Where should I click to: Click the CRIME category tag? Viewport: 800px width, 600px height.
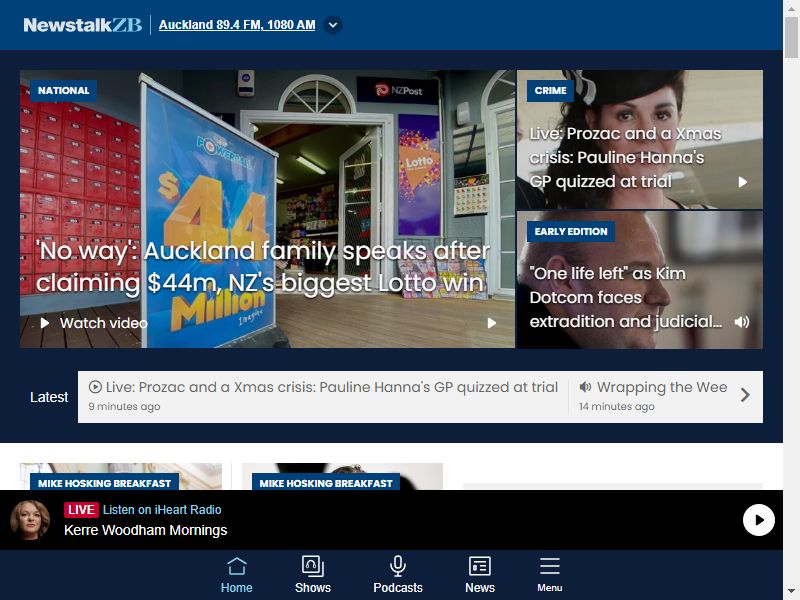click(x=550, y=91)
